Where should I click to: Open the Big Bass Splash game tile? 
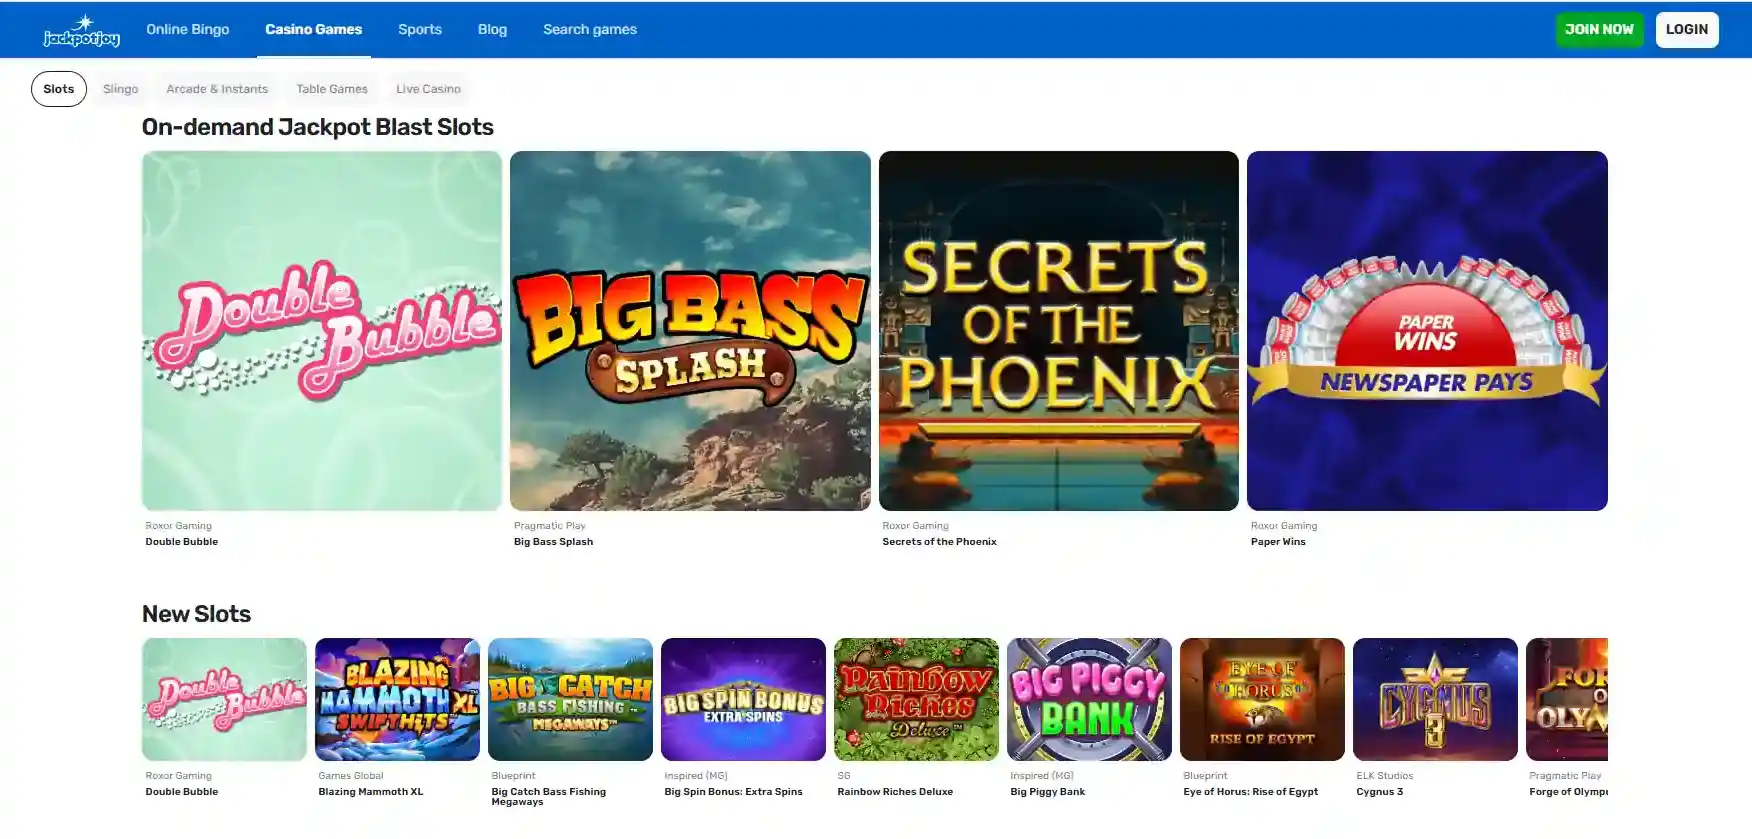coord(690,331)
